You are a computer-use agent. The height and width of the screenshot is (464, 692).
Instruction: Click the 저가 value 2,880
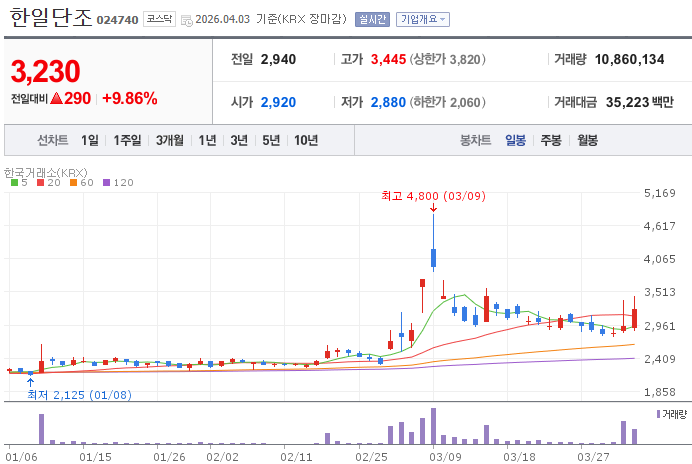[x=388, y=102]
